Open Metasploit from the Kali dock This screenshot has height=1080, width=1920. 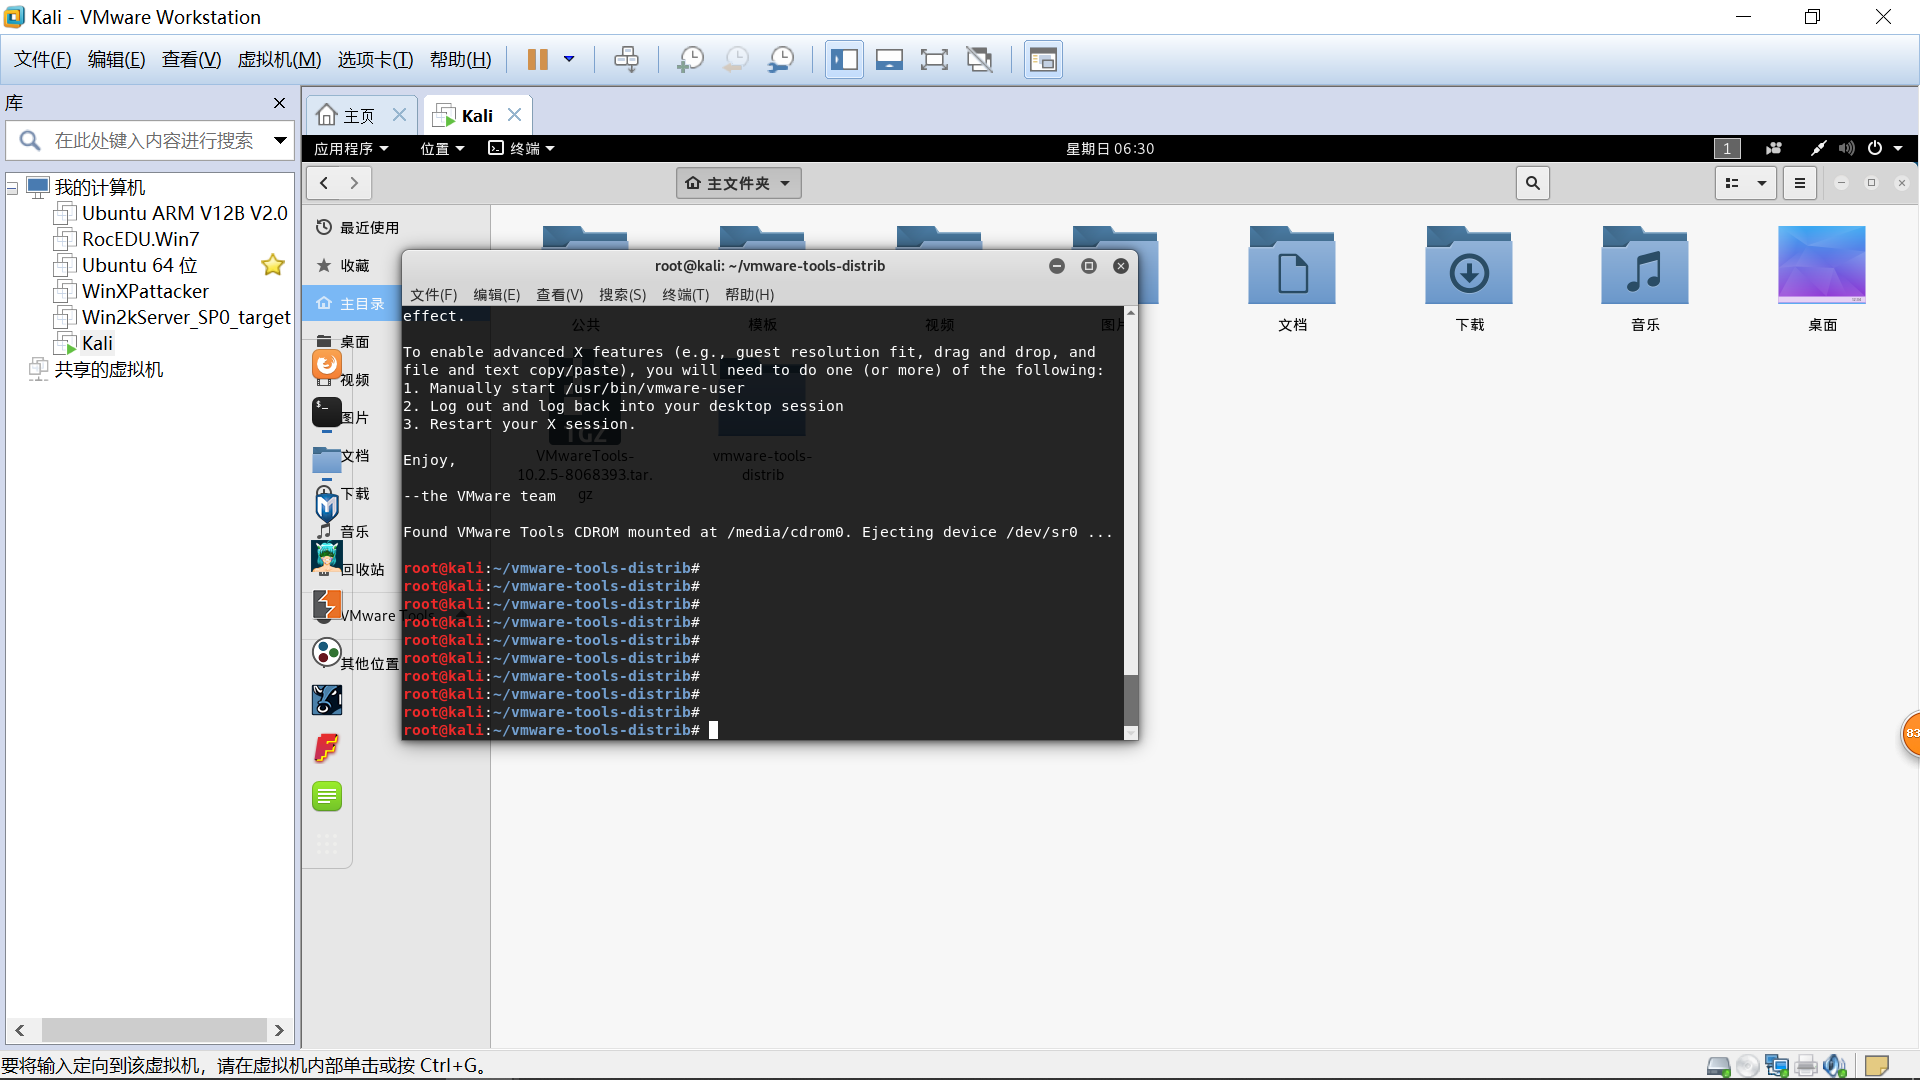coord(327,507)
